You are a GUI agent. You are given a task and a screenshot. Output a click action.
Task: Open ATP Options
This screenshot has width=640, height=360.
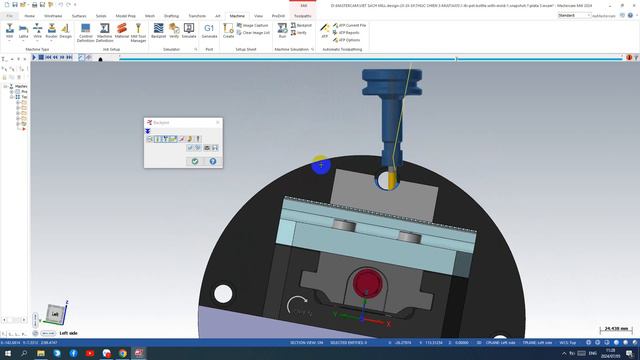tap(346, 40)
